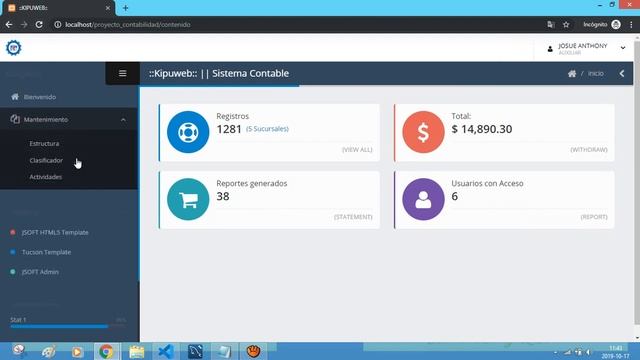Click the JOSUE ANTHONY user name

[x=582, y=46]
